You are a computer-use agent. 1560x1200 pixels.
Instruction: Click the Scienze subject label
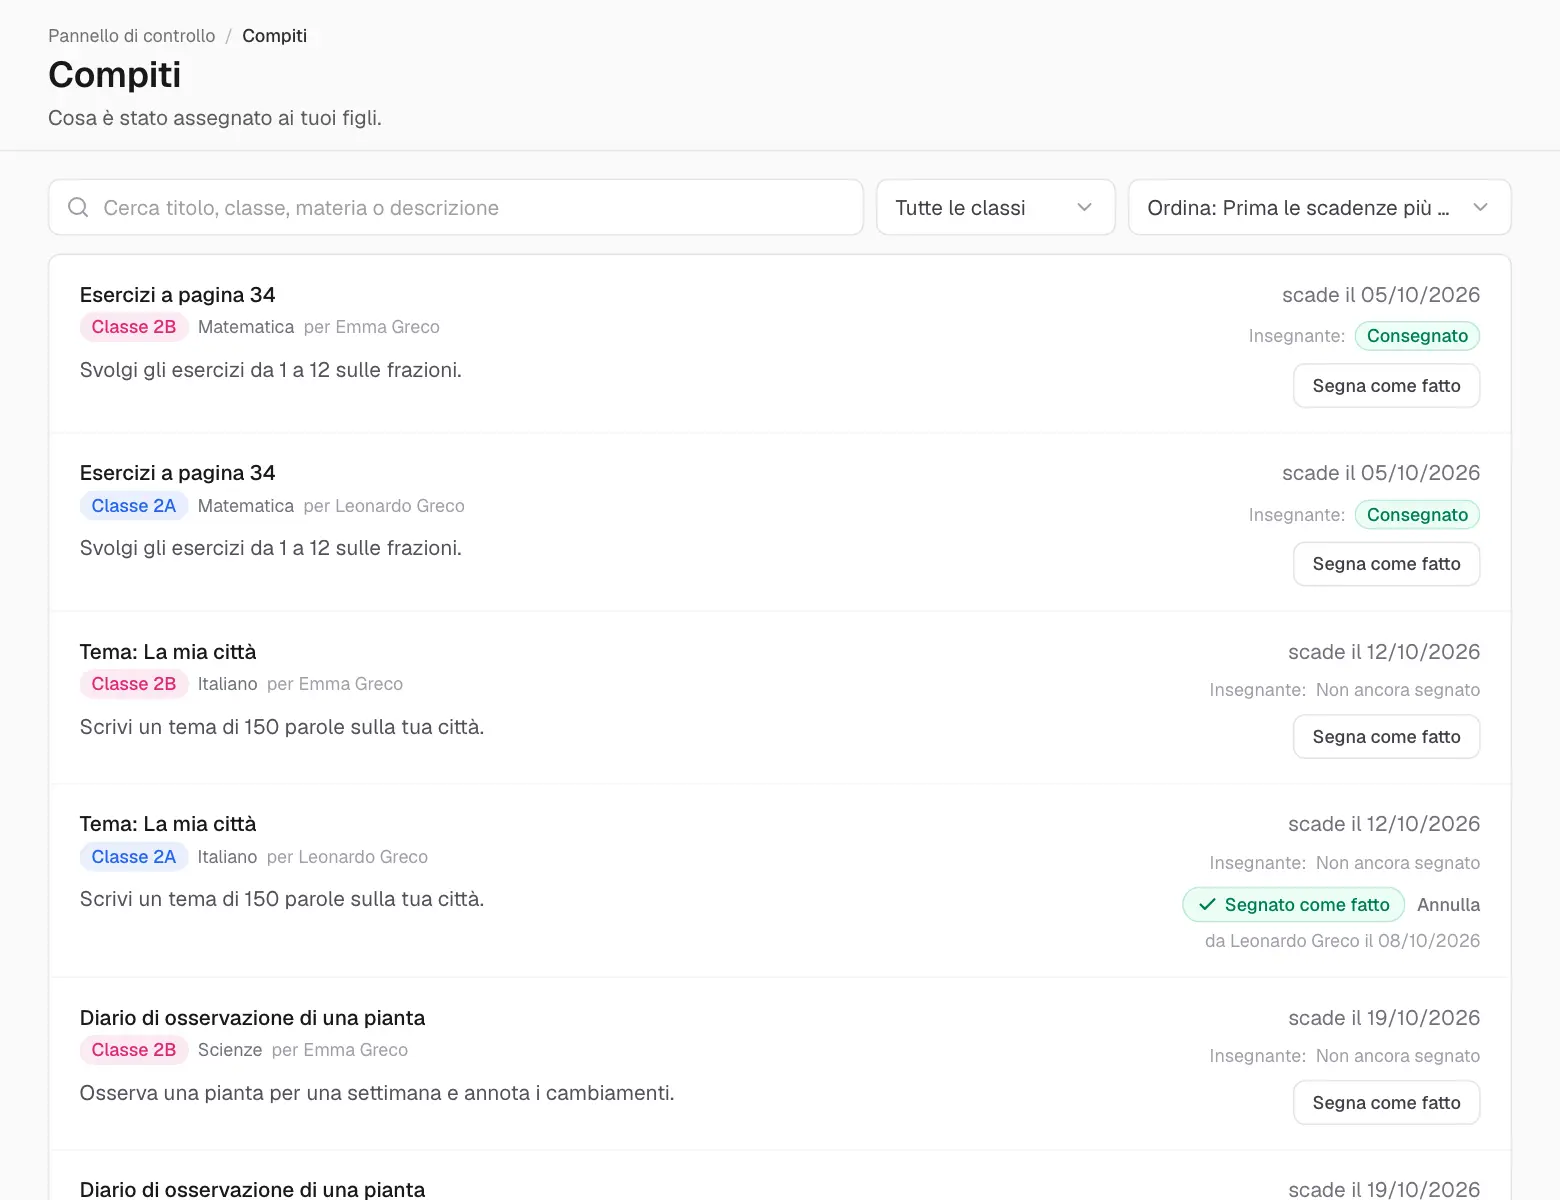(230, 1050)
